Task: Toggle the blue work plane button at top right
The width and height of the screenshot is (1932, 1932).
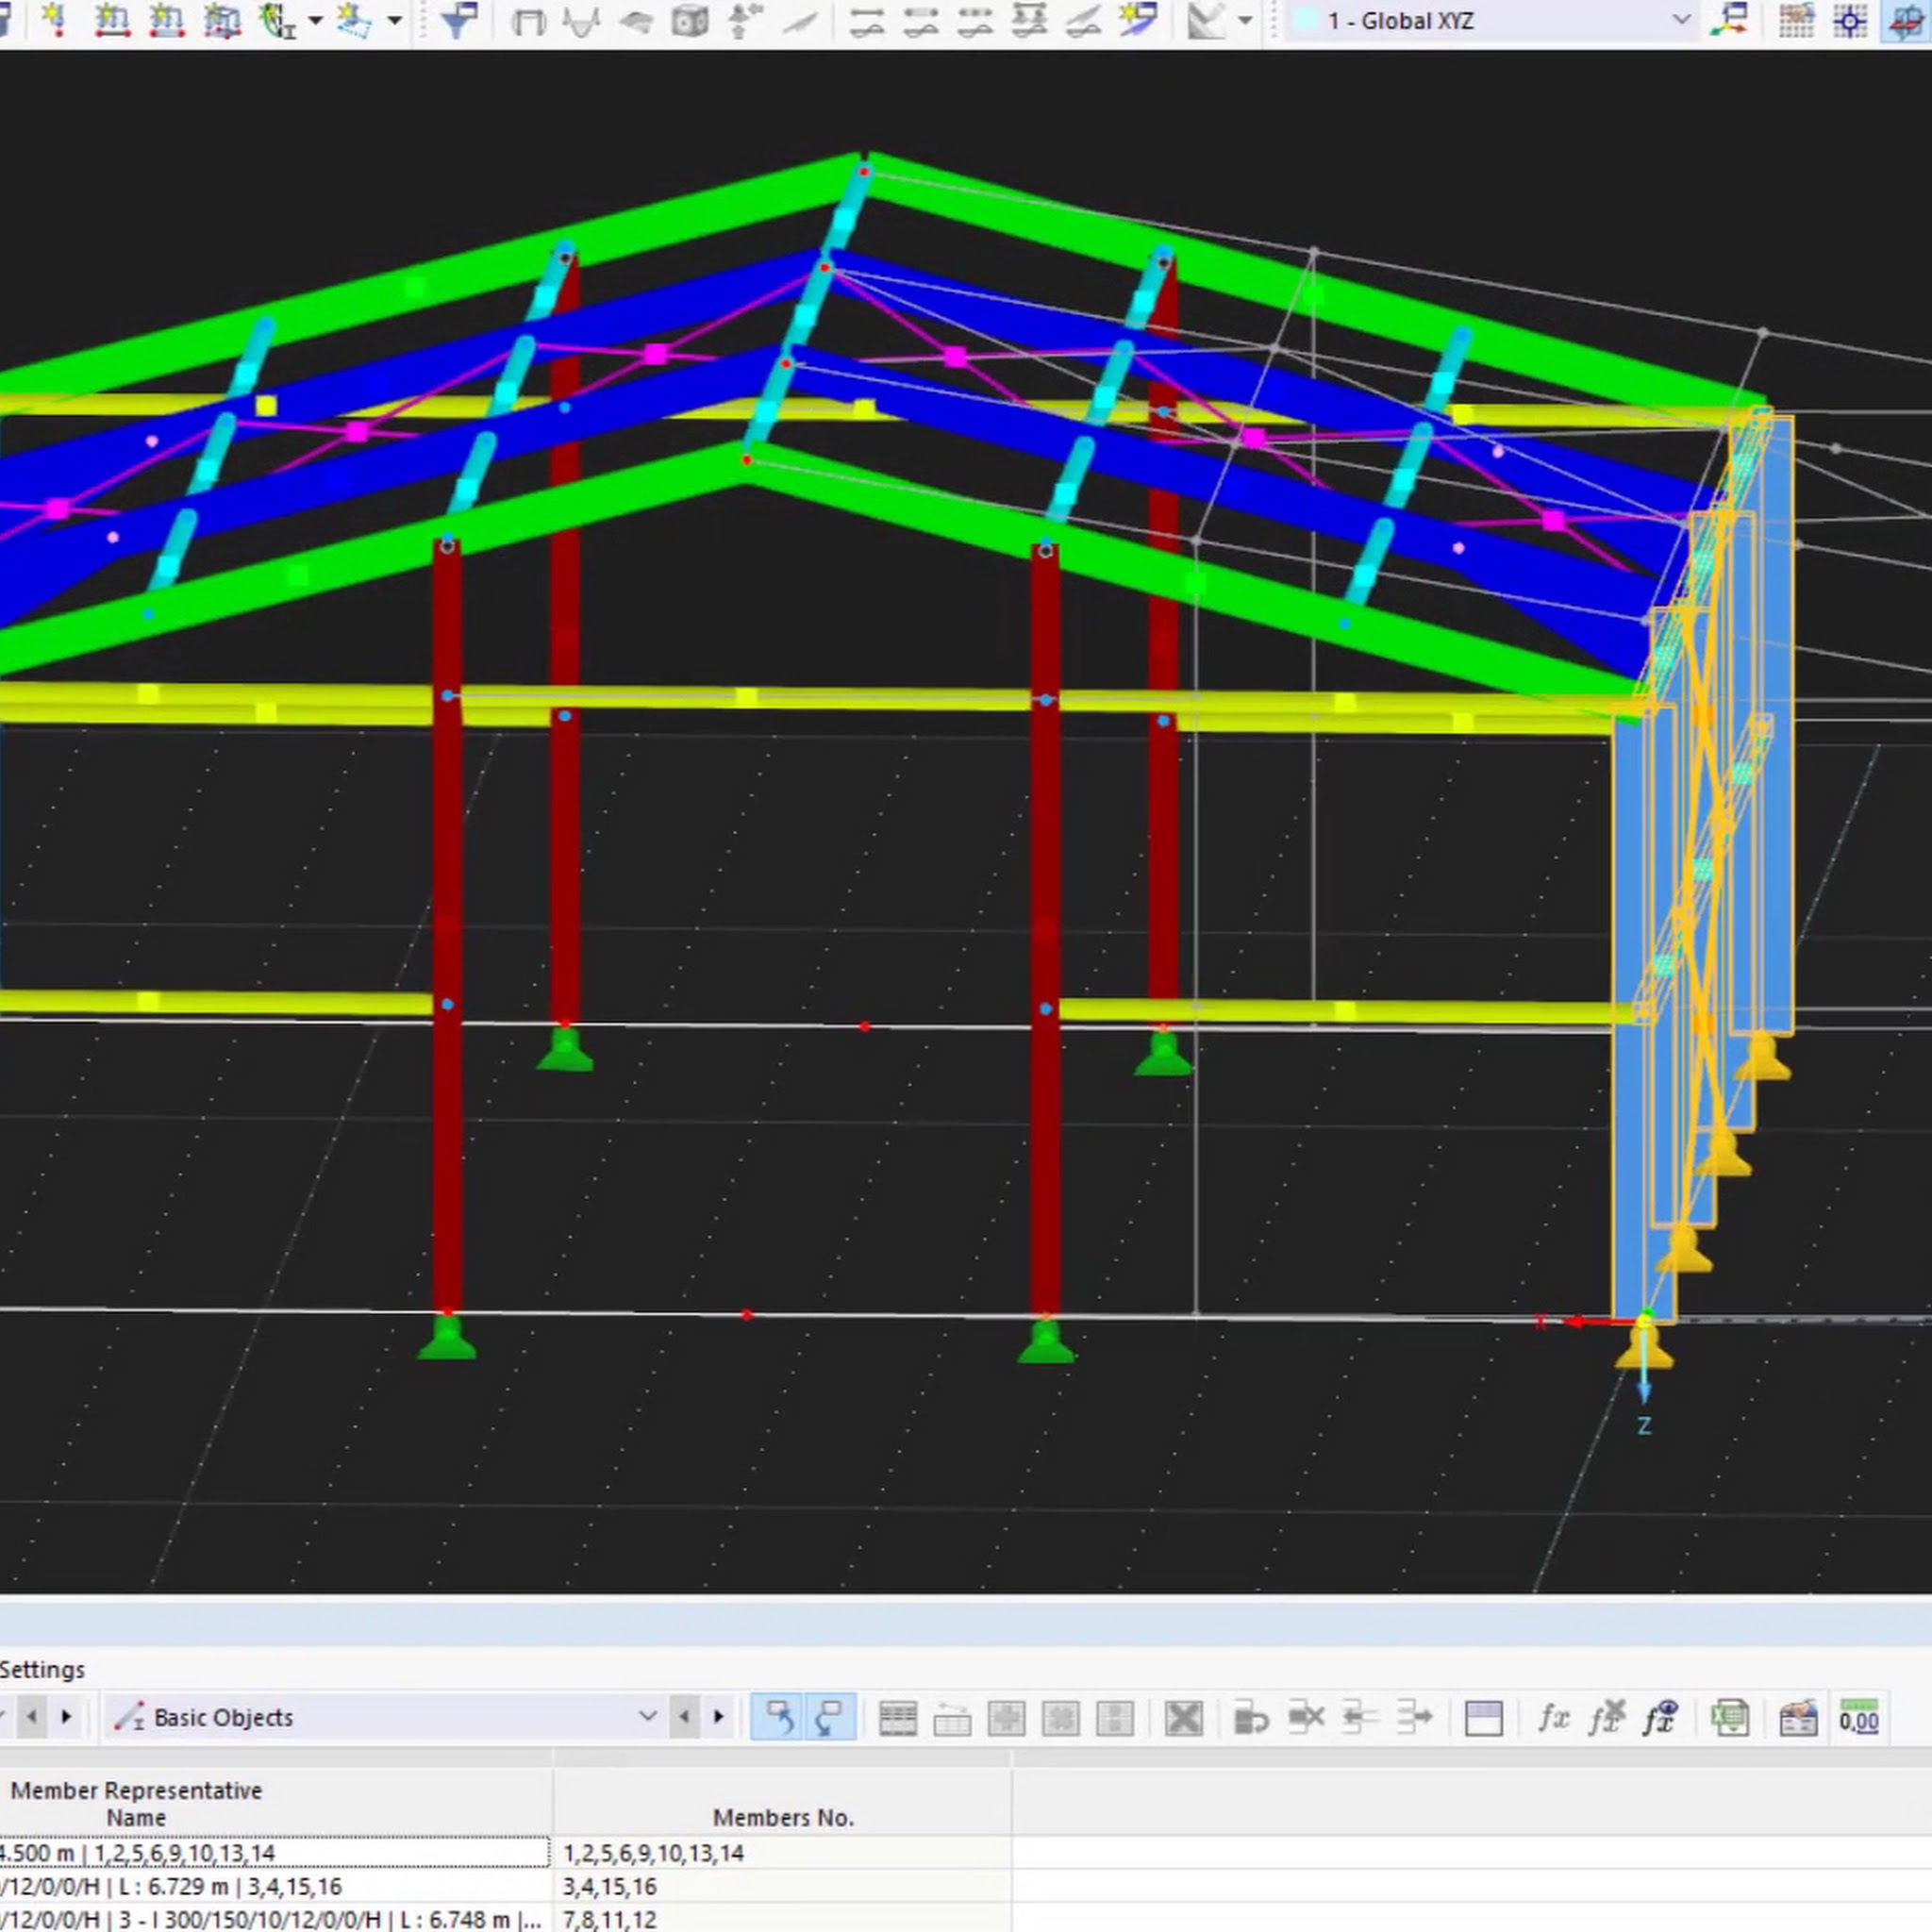Action: tap(1905, 21)
